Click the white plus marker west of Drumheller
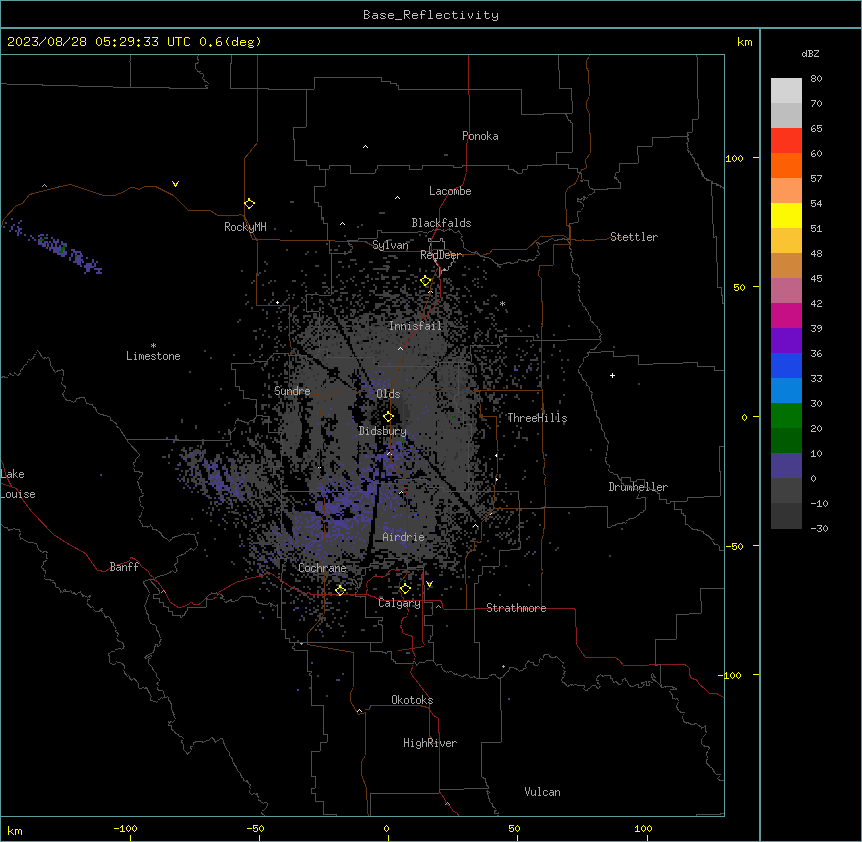Viewport: 862px width, 842px height. point(612,375)
